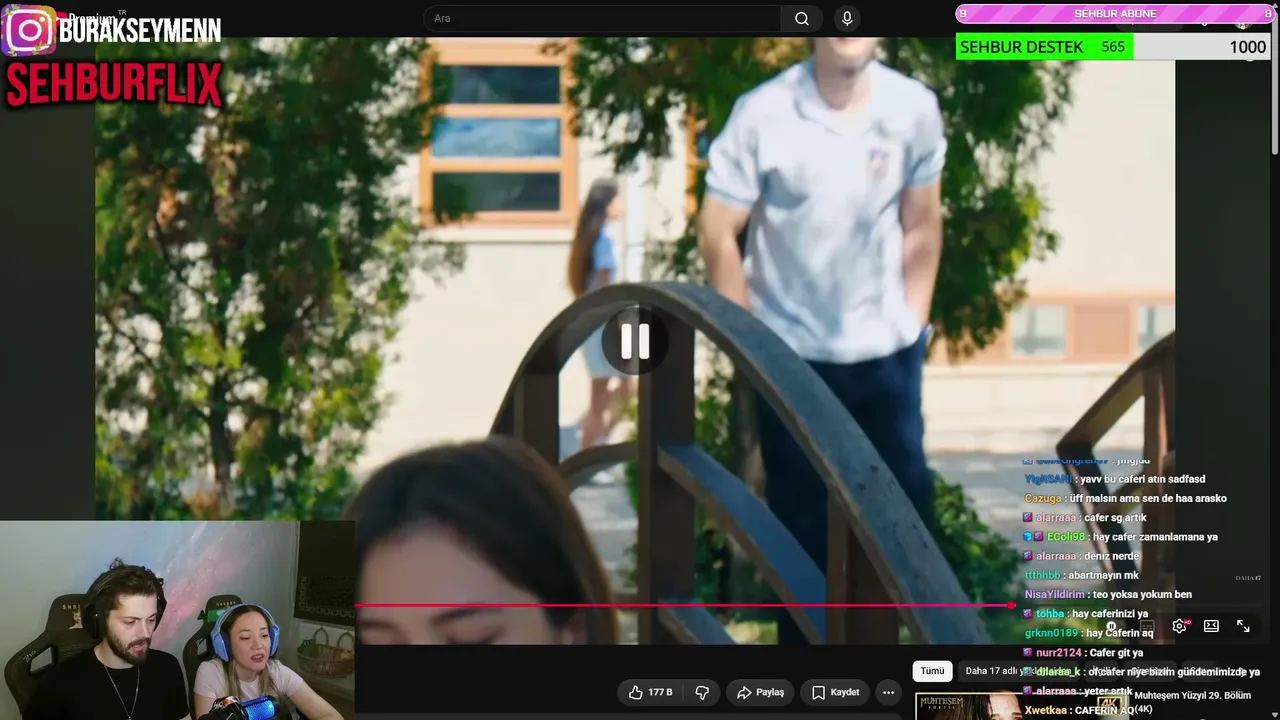Click the Instagram logo icon in the overlay
The height and width of the screenshot is (720, 1280).
coord(28,30)
